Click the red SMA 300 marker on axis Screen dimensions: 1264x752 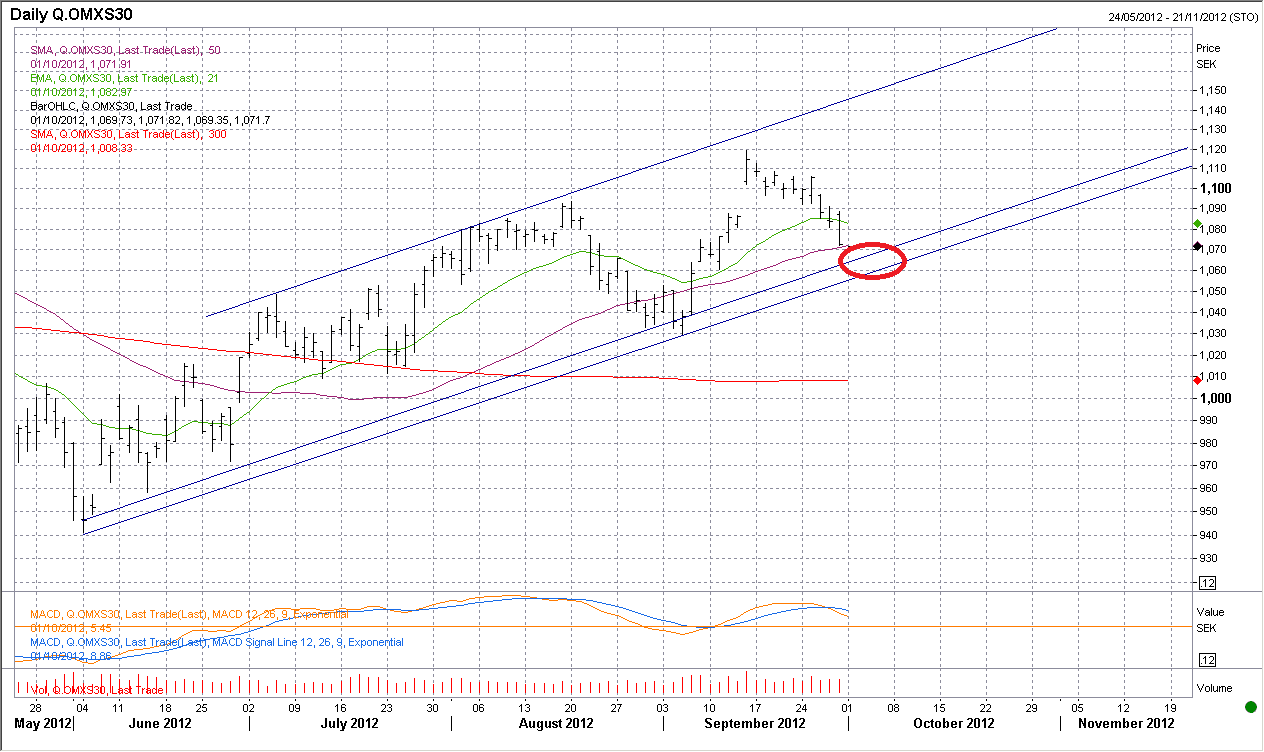point(1198,380)
